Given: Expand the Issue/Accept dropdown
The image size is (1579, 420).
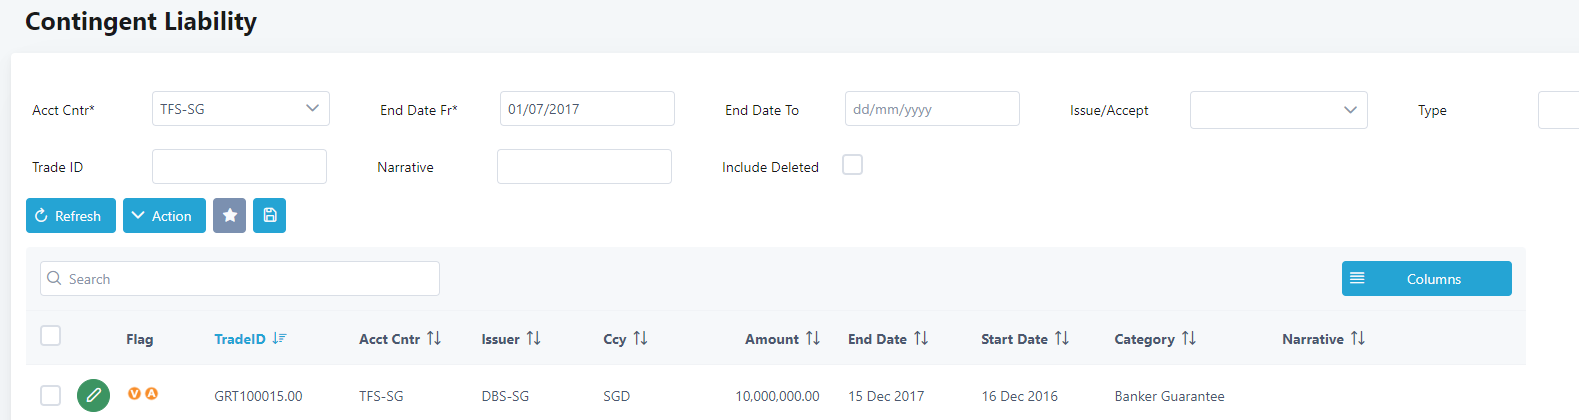Looking at the screenshot, I should [x=1278, y=110].
